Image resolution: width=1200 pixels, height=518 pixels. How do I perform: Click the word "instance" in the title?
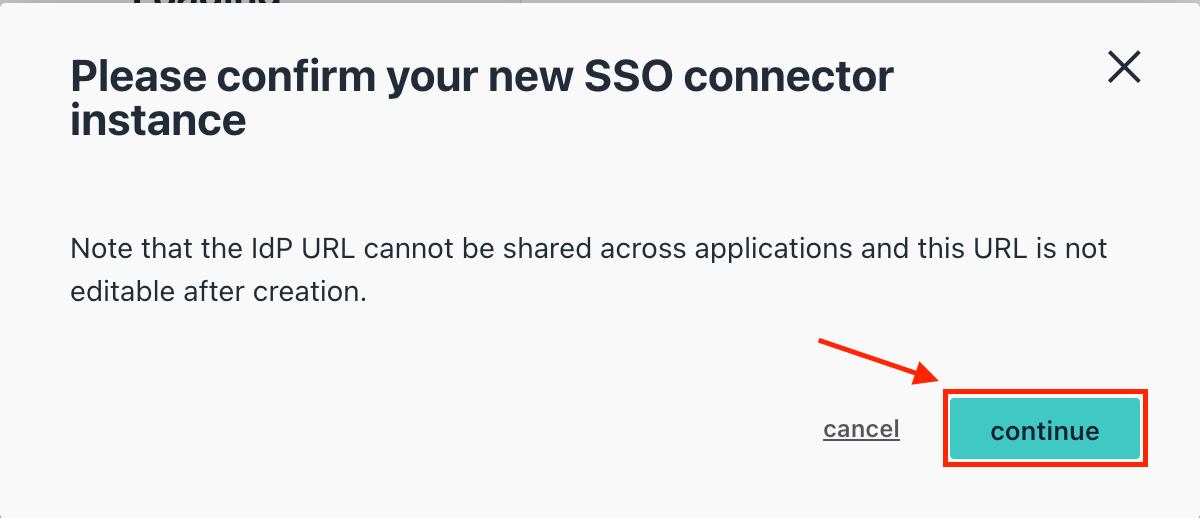pyautogui.click(x=158, y=121)
